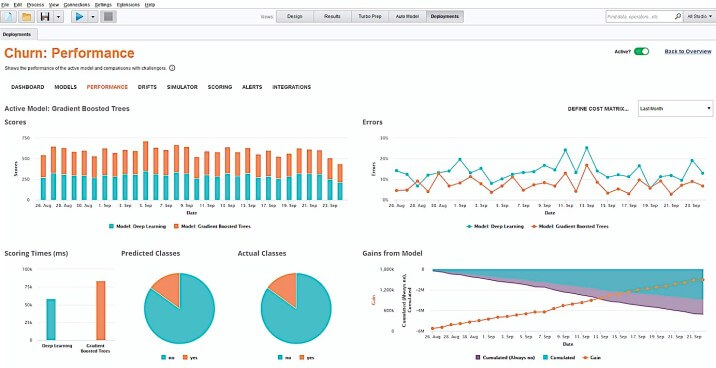Toggle 'no' legend under Actual Classes
This screenshot has width=716, height=368.
coord(283,357)
